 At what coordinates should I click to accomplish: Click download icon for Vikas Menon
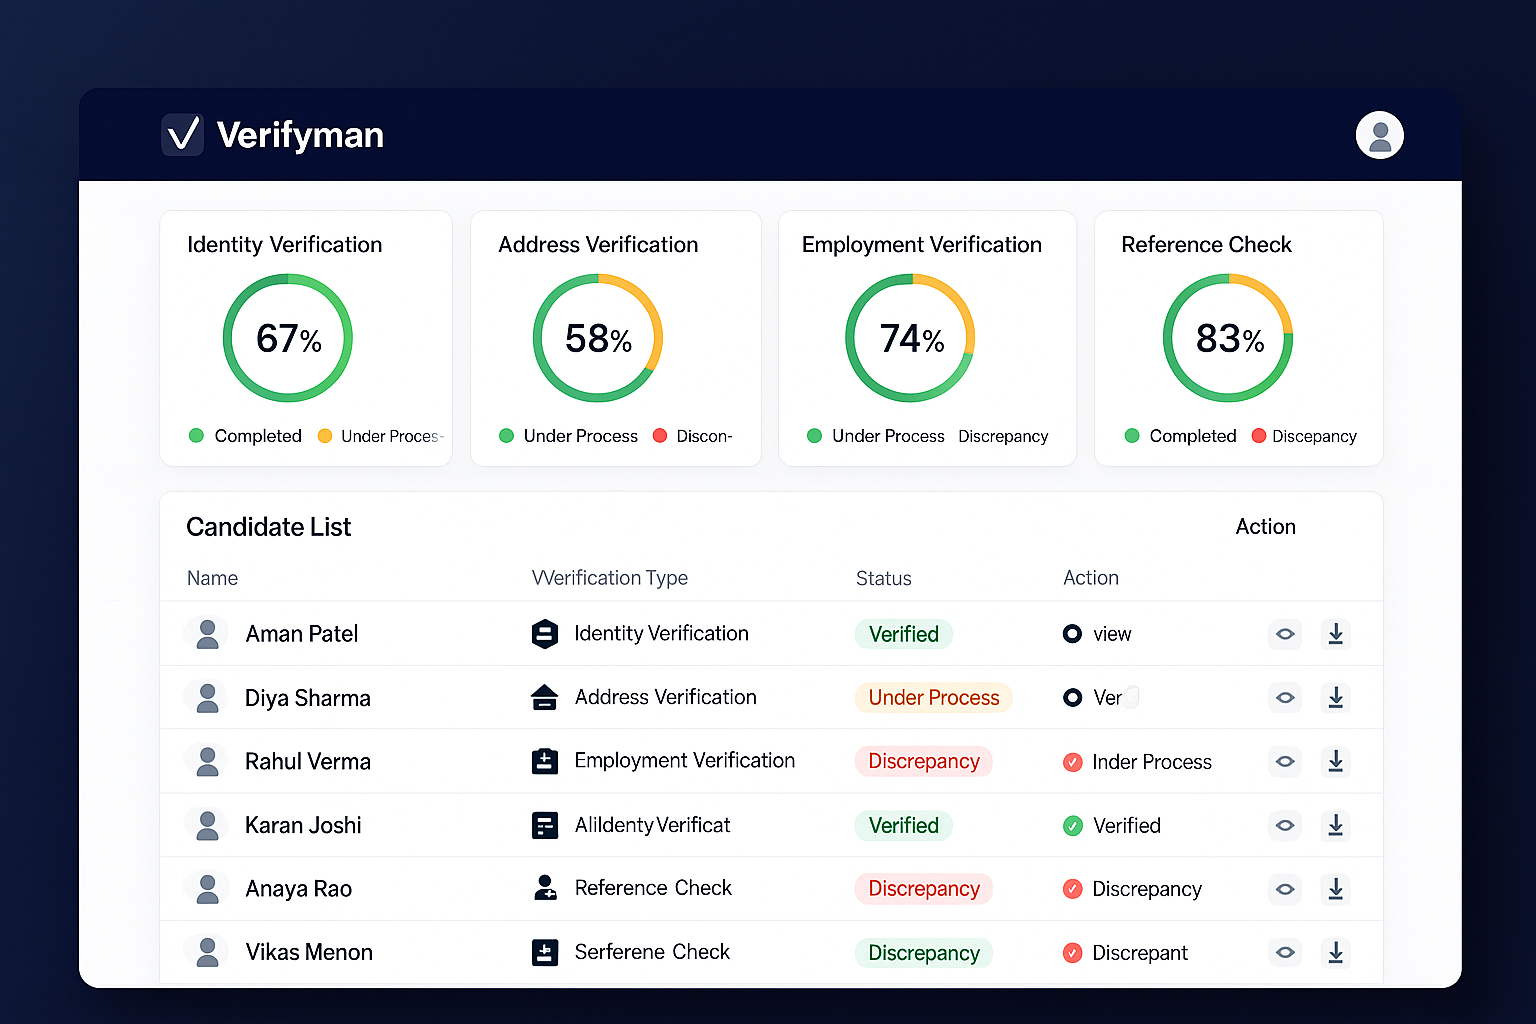coord(1335,953)
